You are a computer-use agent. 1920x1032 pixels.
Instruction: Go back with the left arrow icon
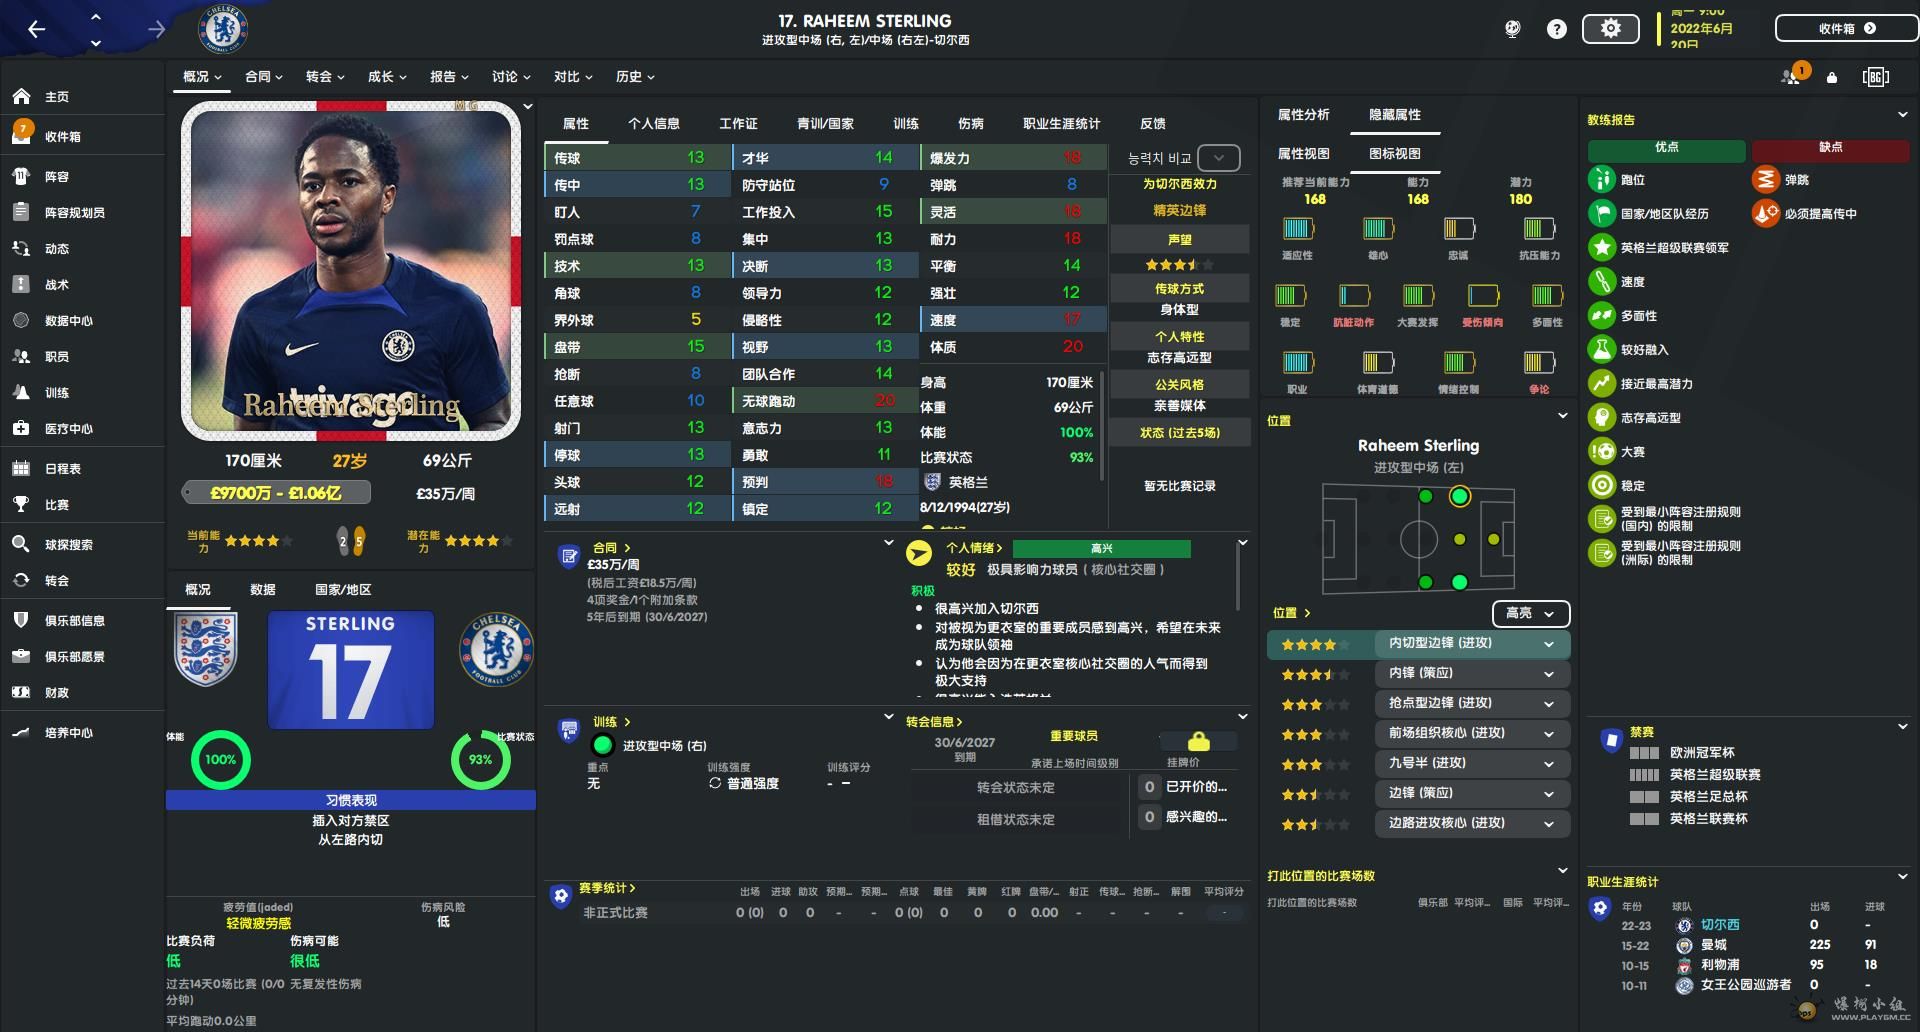click(37, 29)
